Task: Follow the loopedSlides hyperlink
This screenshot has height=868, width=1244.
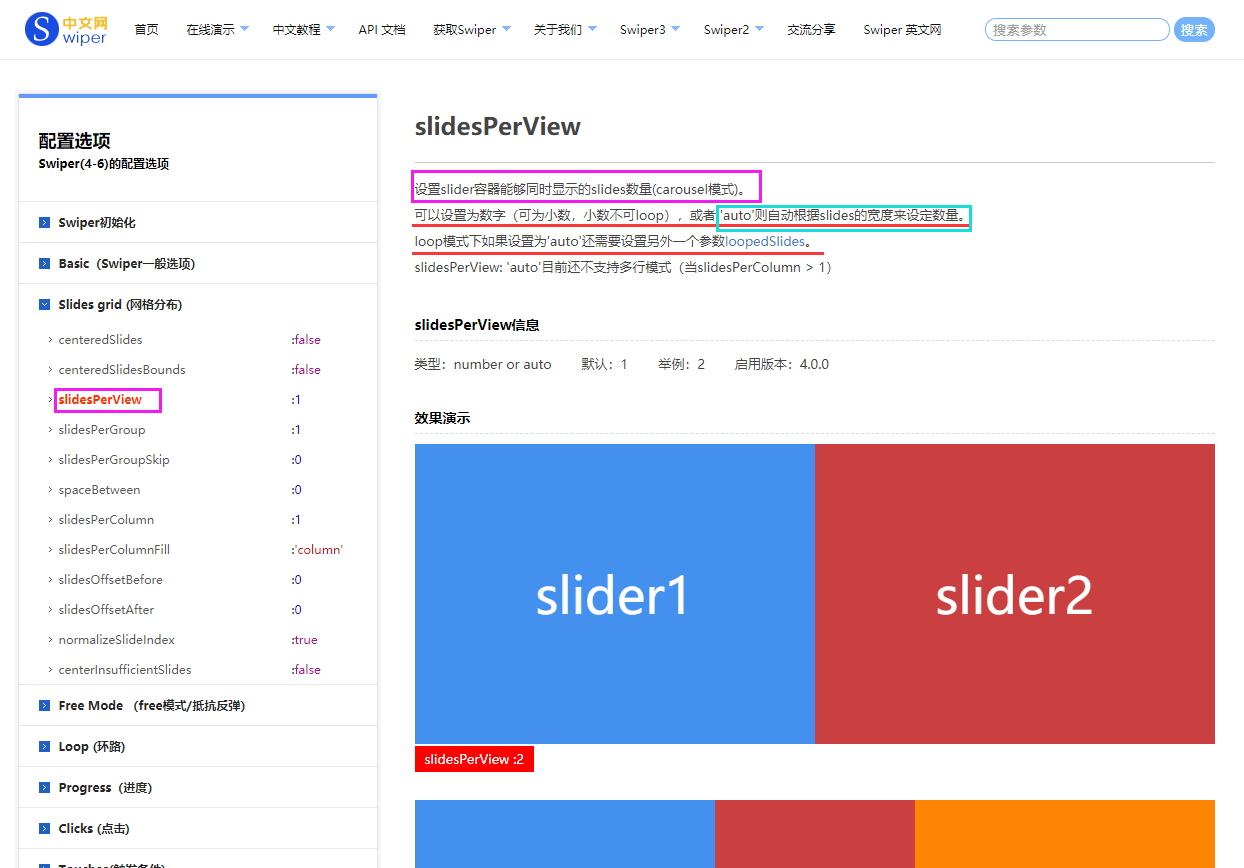Action: click(x=766, y=241)
